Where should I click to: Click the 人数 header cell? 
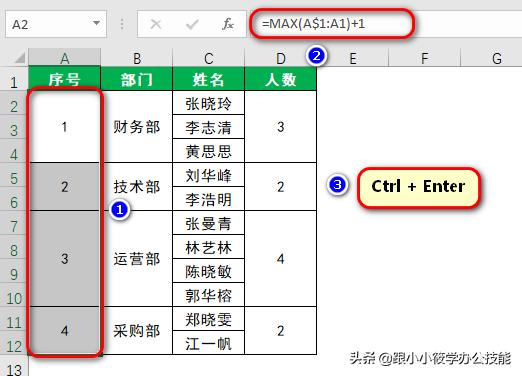pos(280,79)
